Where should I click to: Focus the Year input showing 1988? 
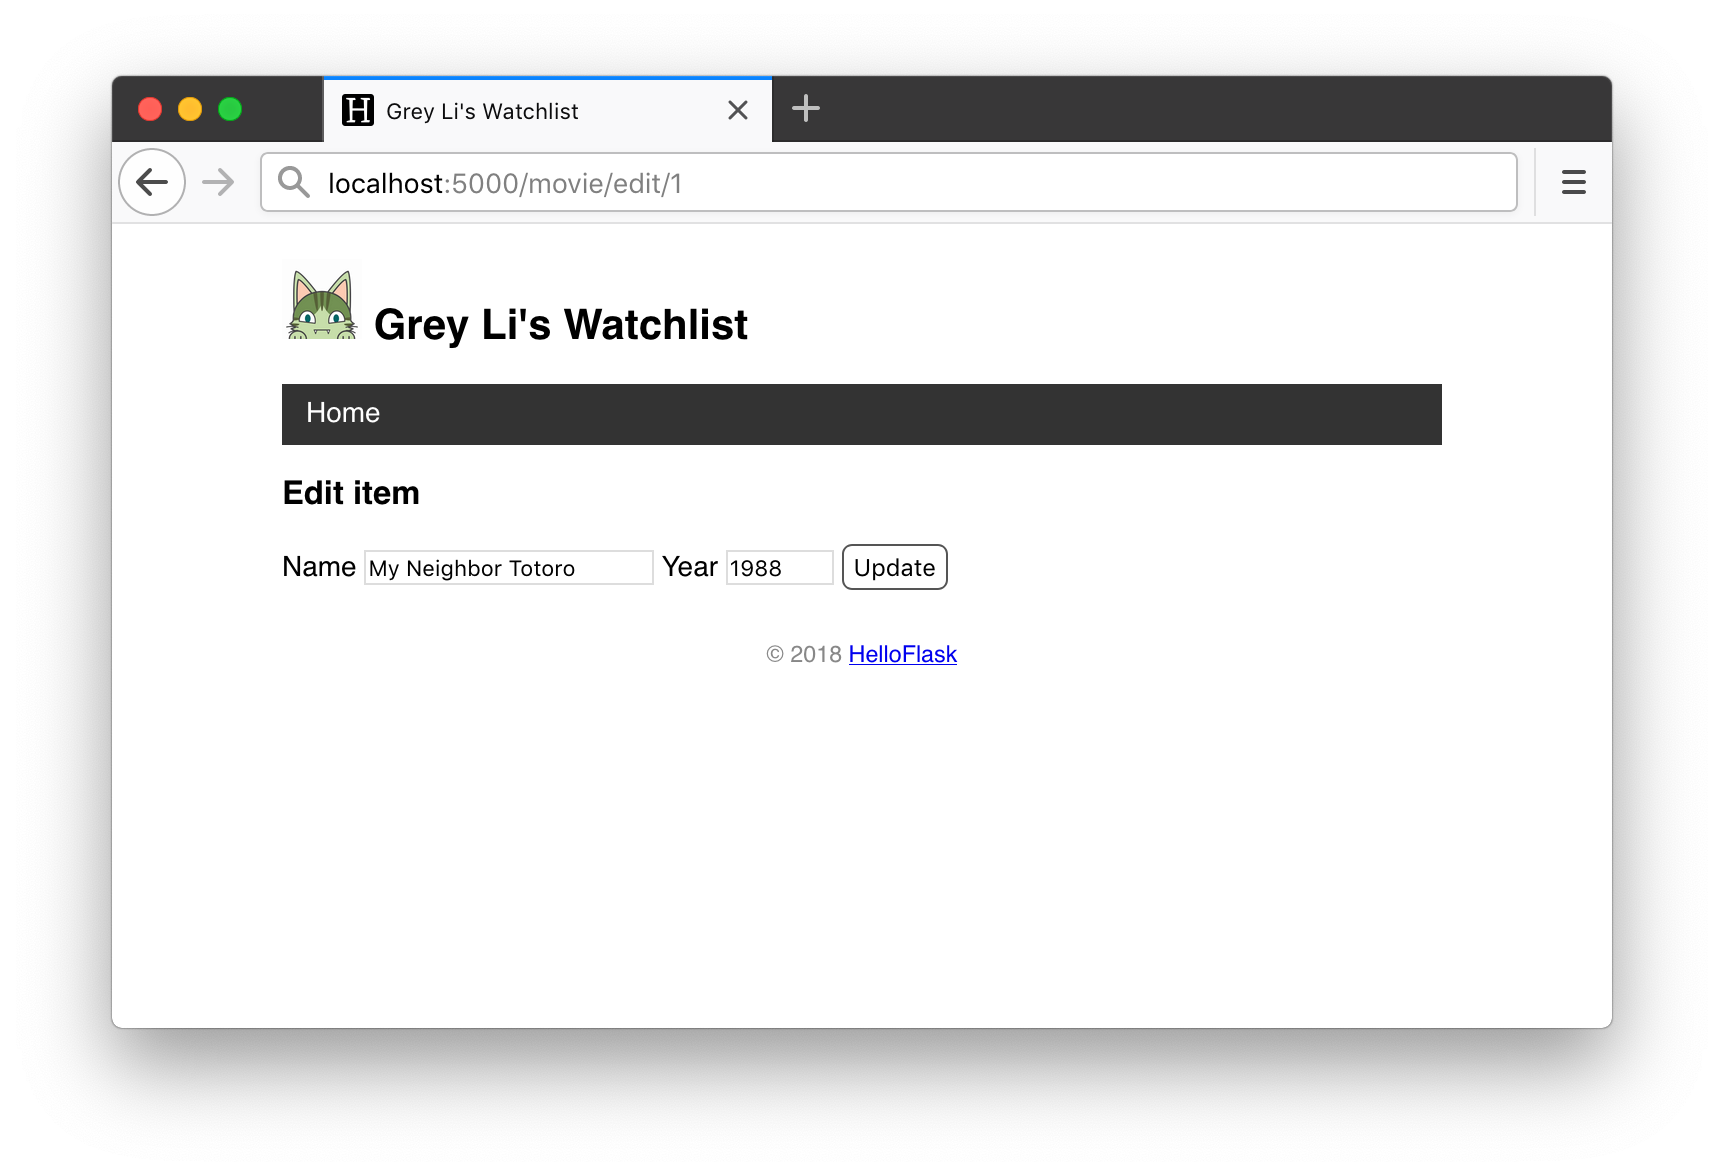coord(779,568)
